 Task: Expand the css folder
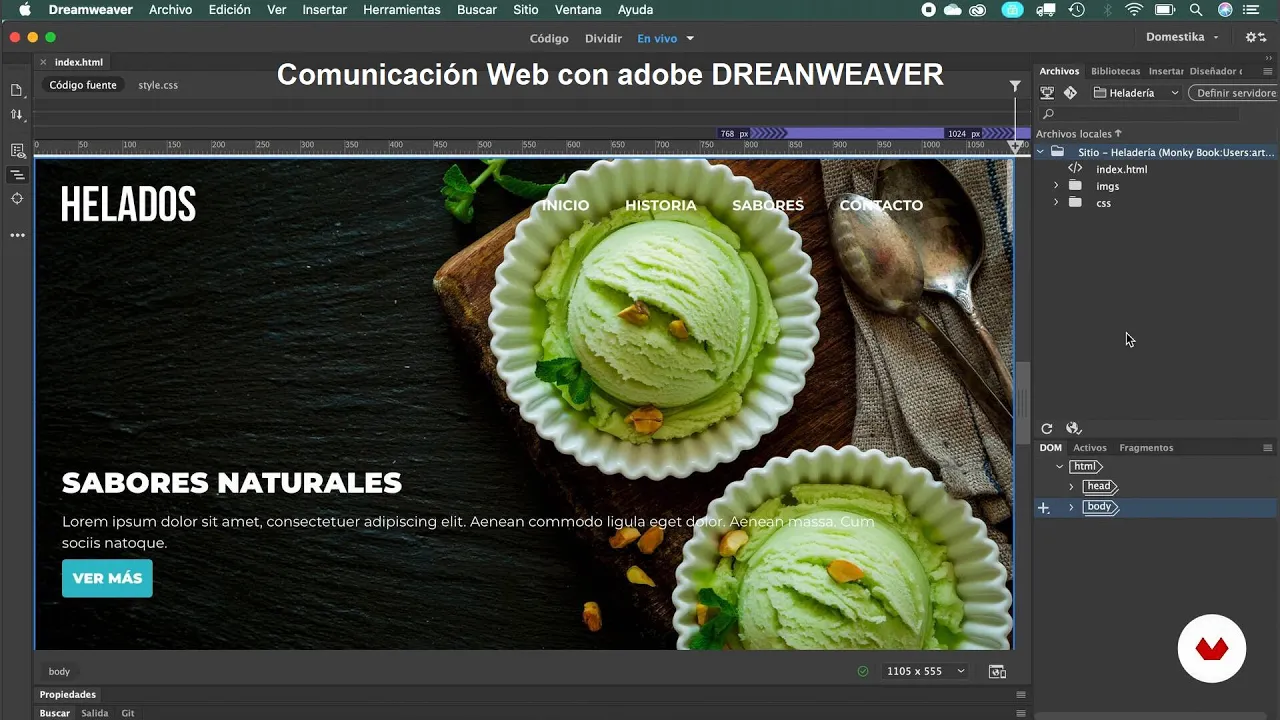click(1056, 203)
